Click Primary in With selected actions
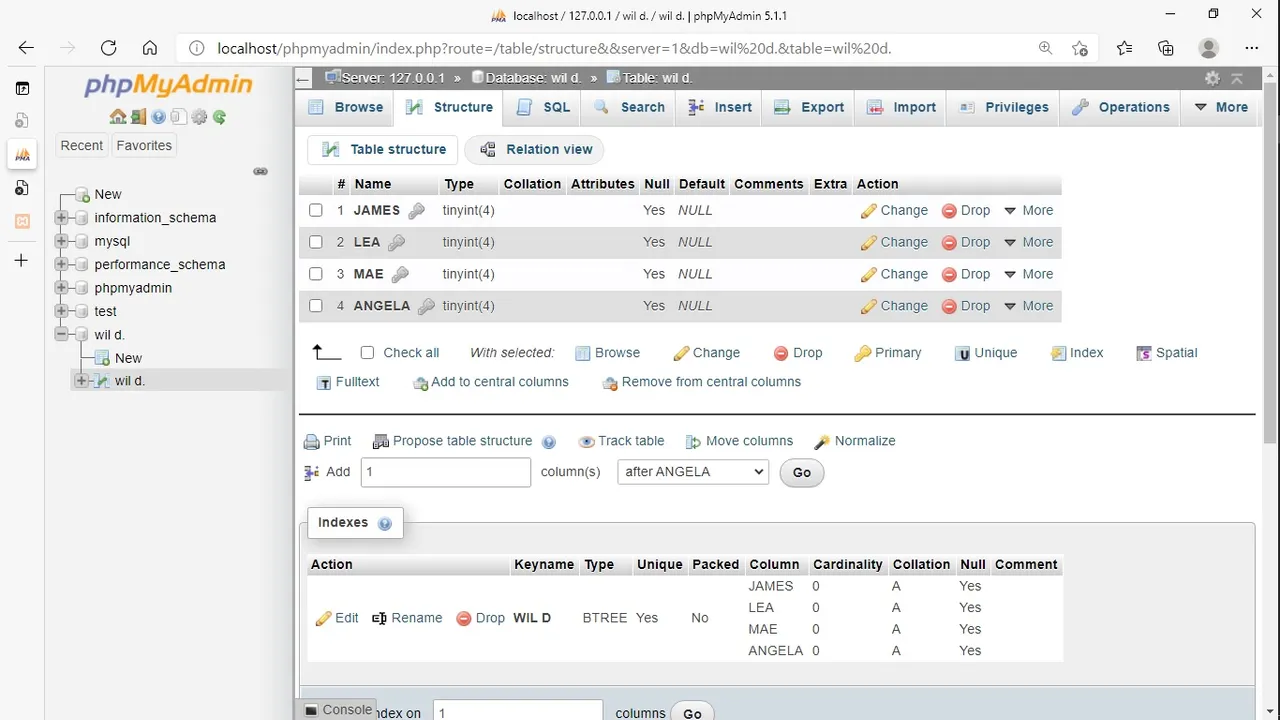1280x720 pixels. [888, 353]
